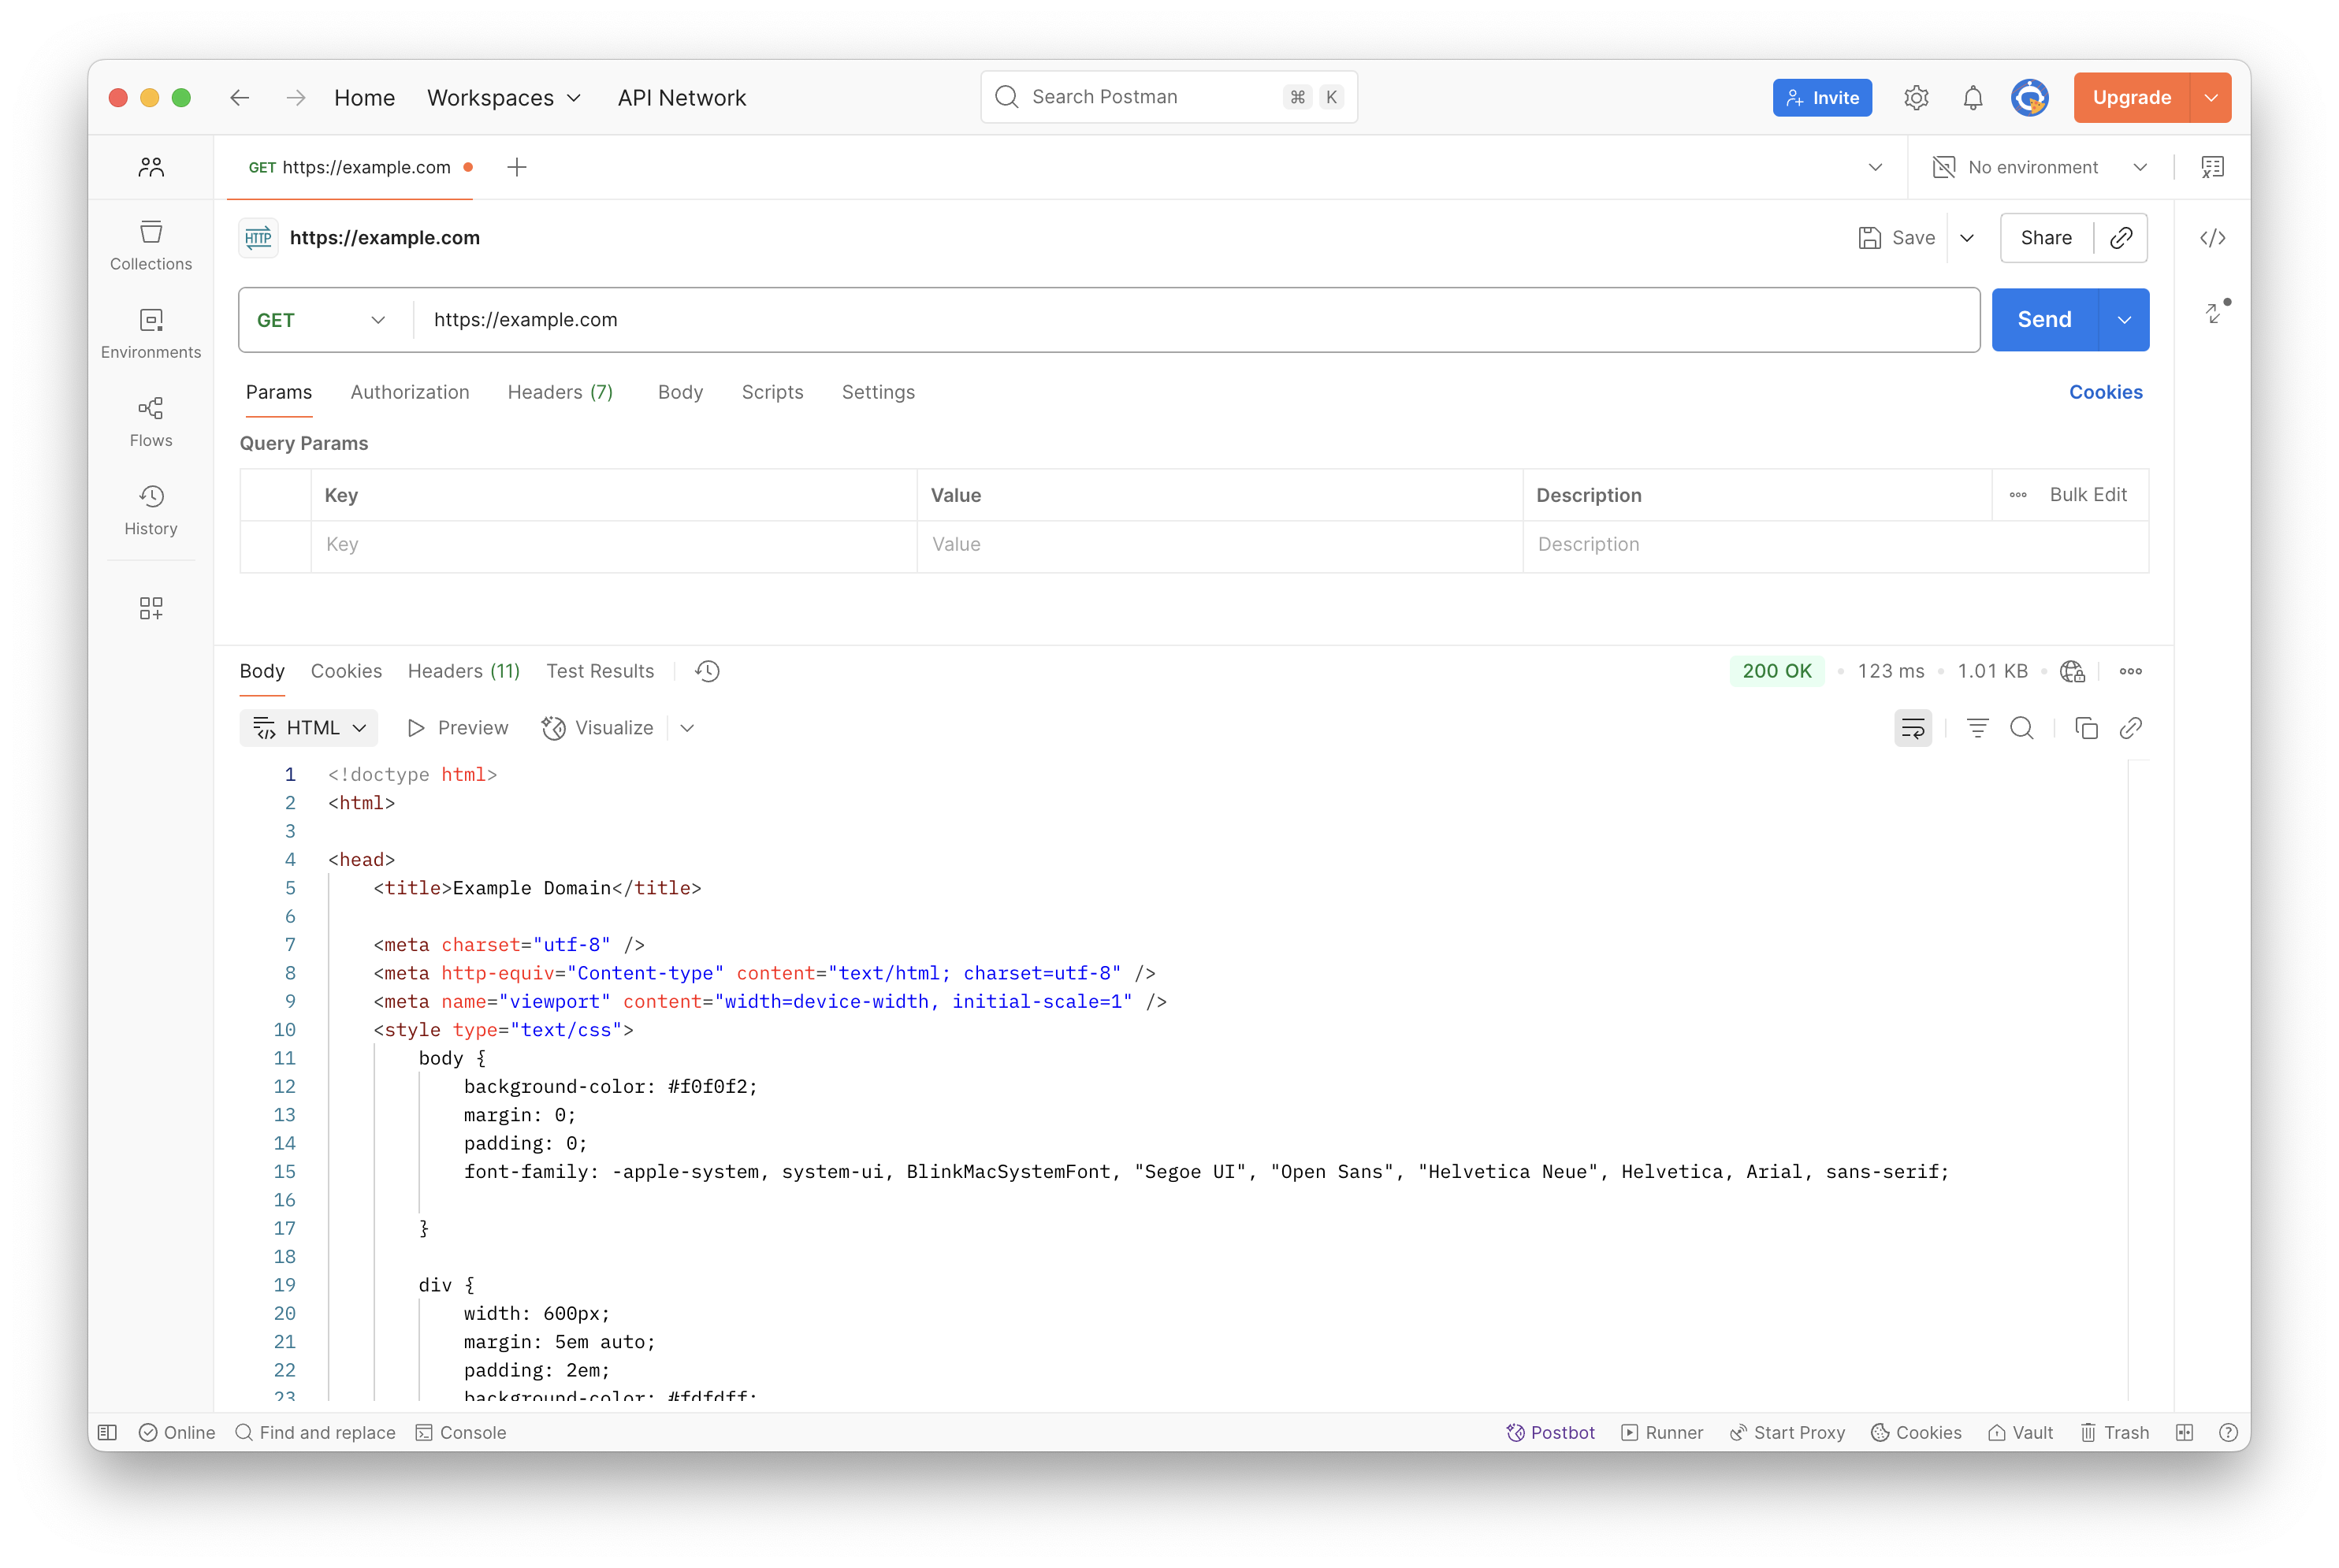
Task: Expand the No environment selector
Action: click(2040, 167)
